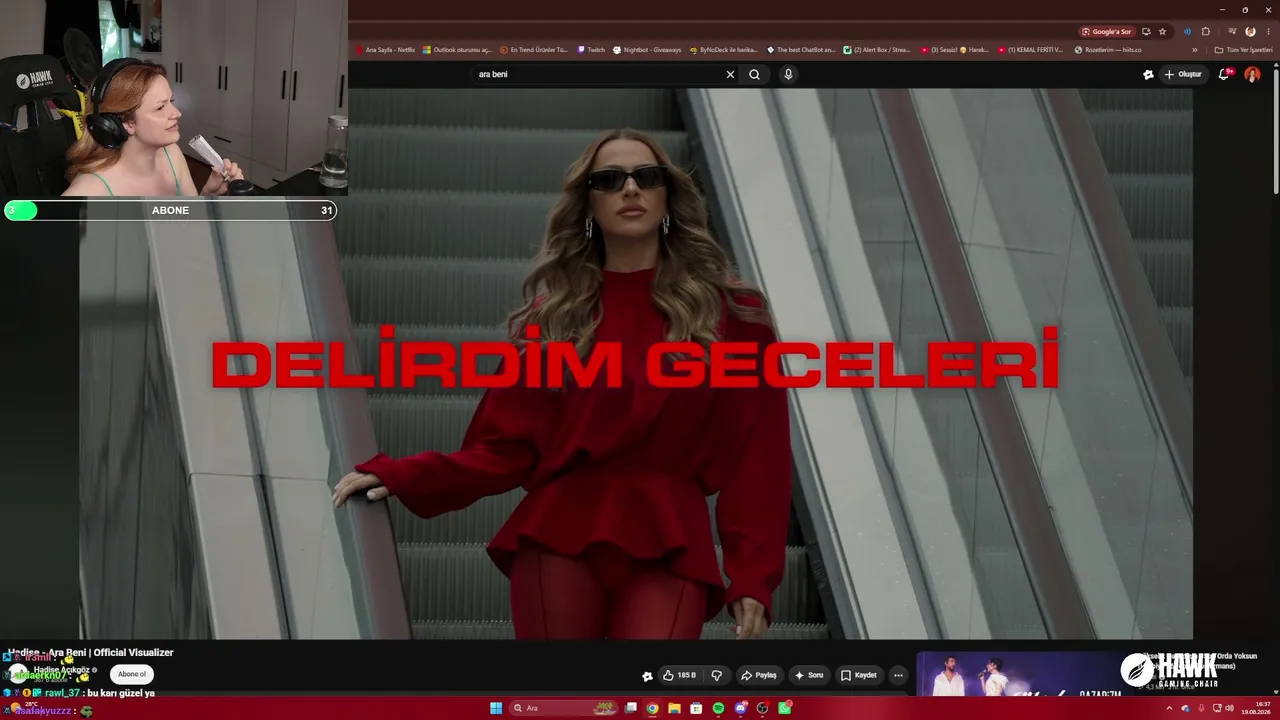This screenshot has height=720, width=1280.
Task: Show hidden system tray icons
Action: tap(1169, 708)
